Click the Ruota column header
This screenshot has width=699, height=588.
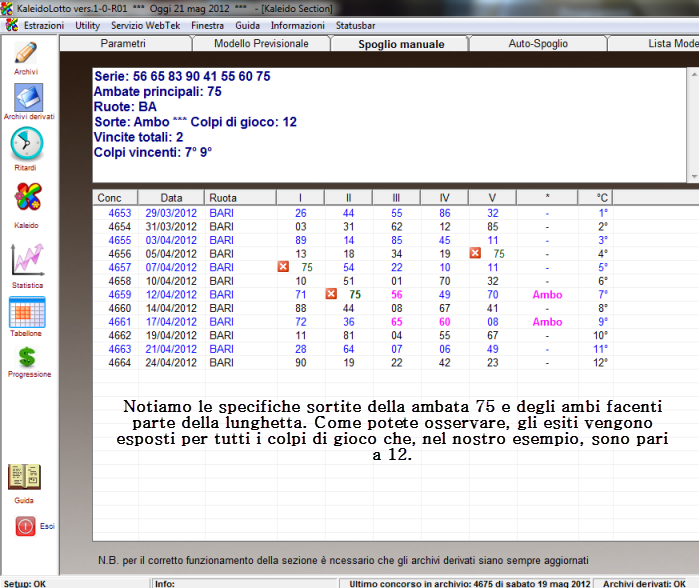(223, 198)
